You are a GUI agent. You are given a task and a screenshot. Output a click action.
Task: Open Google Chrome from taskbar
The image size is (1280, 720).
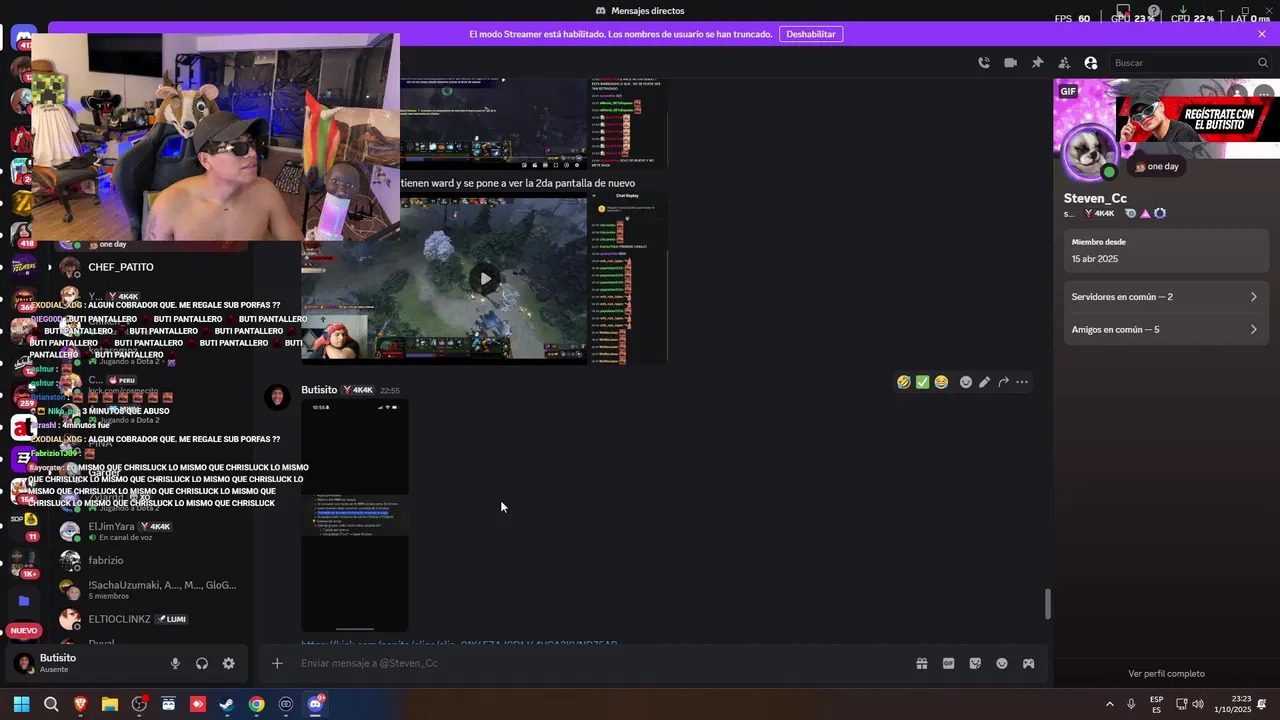coord(257,704)
